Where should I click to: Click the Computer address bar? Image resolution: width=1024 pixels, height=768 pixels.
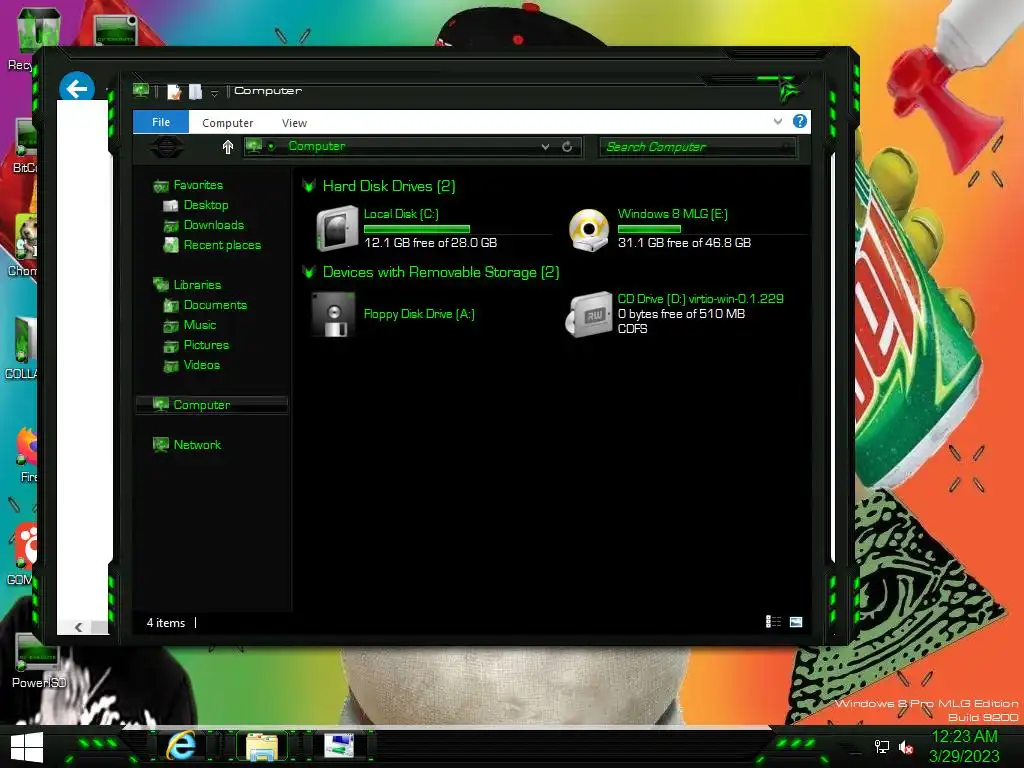[x=413, y=146]
